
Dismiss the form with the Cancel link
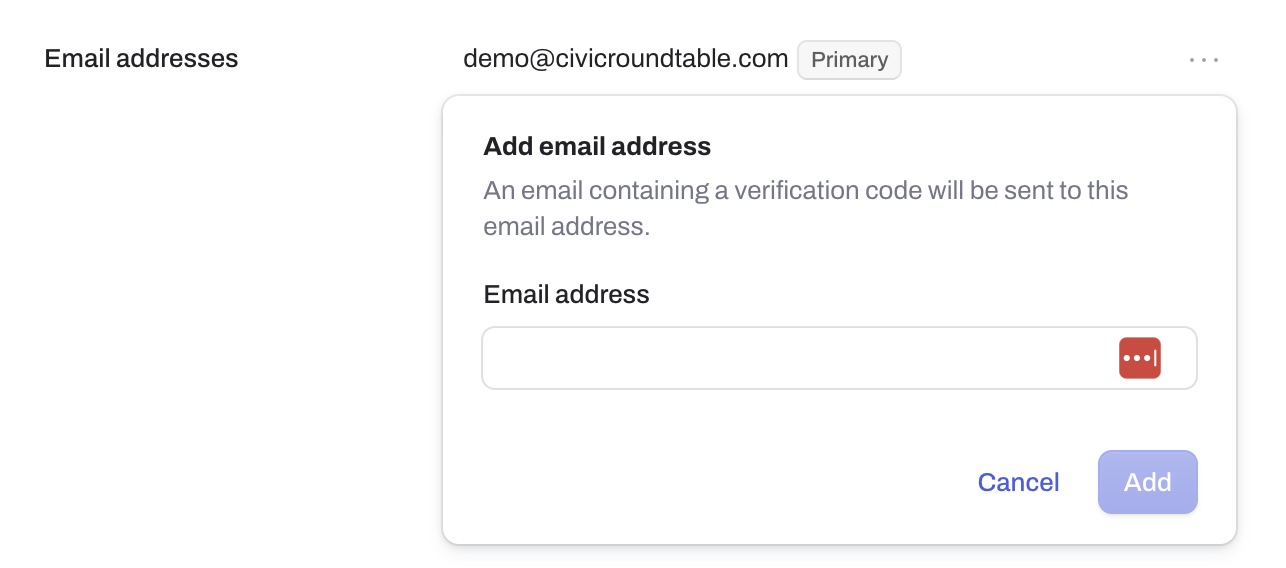(1018, 482)
